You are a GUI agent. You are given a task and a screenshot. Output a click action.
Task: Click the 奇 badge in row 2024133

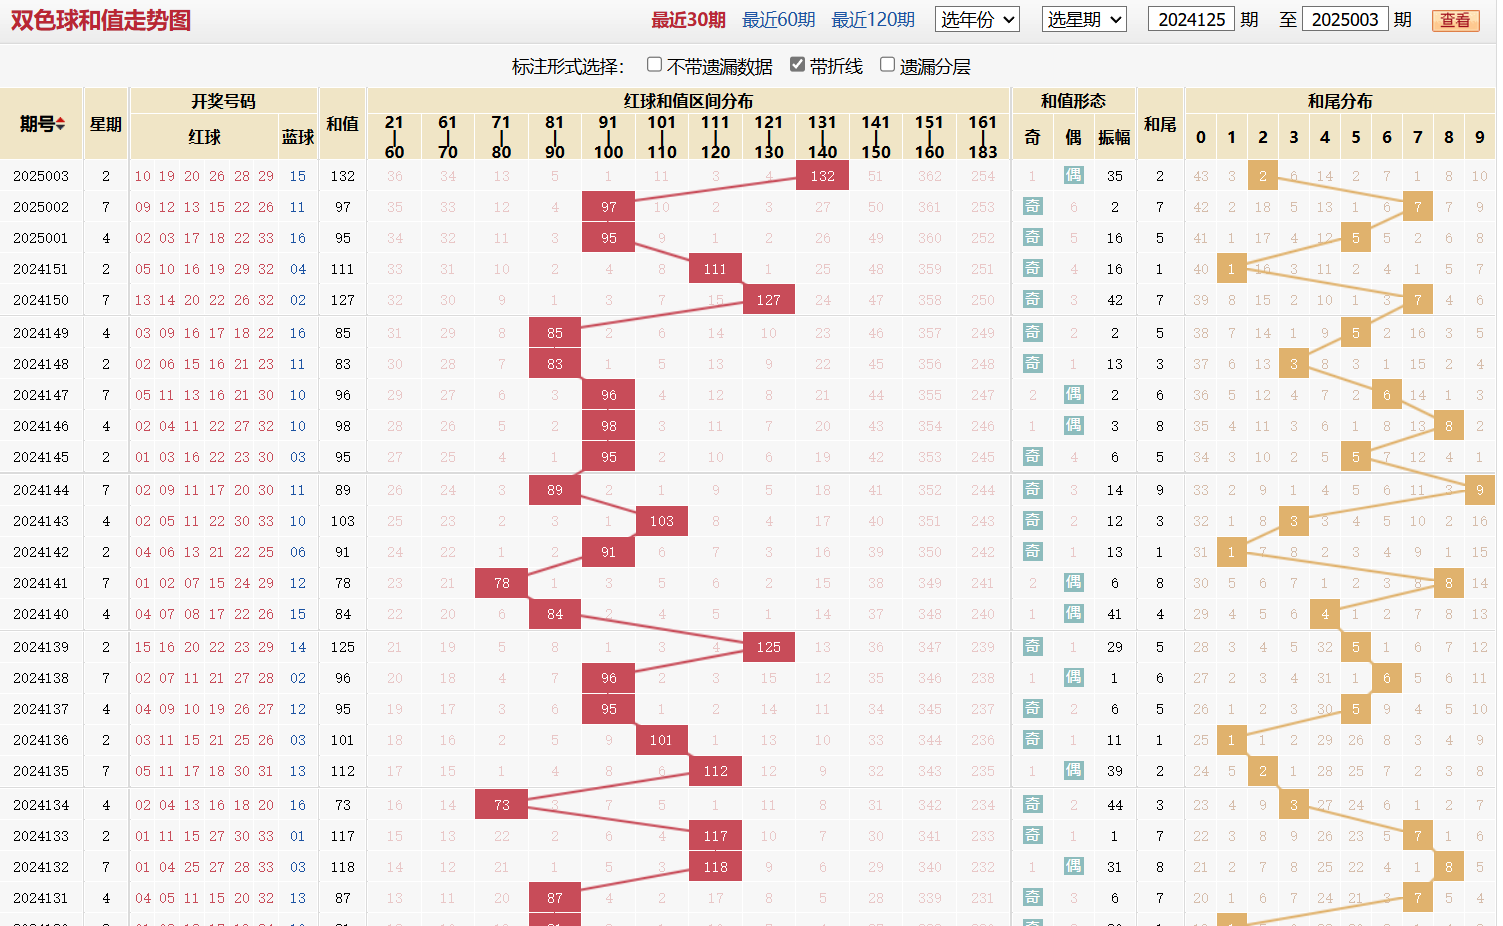pos(1032,835)
